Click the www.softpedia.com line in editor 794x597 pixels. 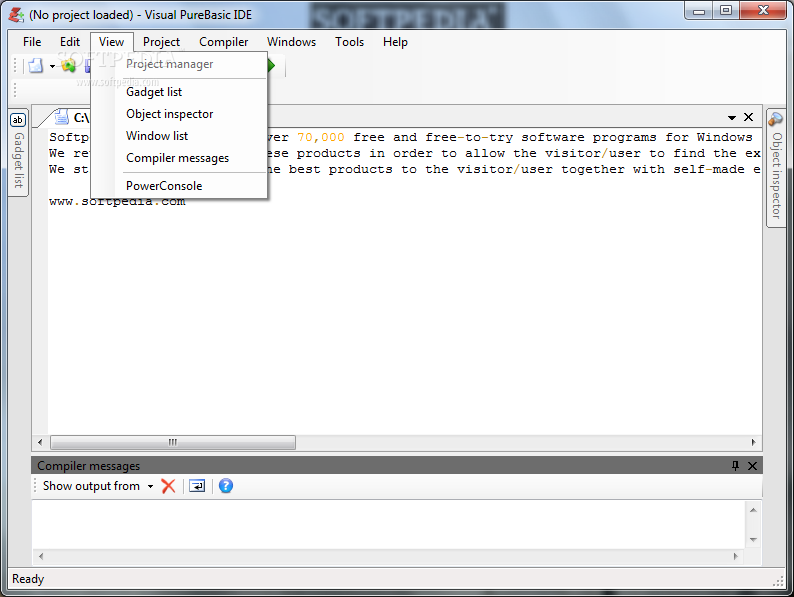click(117, 202)
